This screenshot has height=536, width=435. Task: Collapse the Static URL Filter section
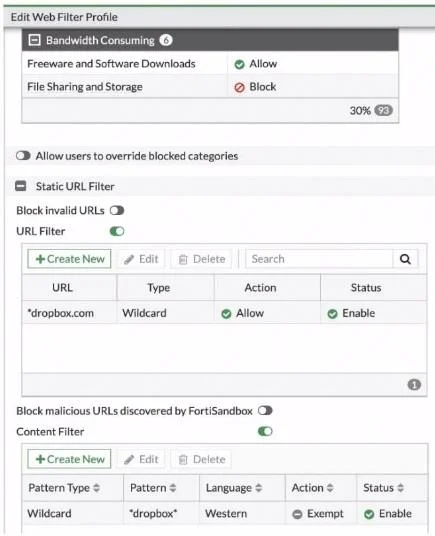pyautogui.click(x=21, y=186)
